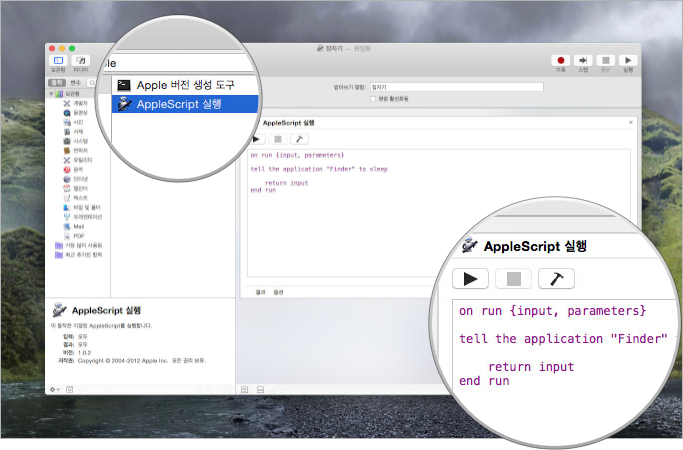Viewport: 683px width, 450px height.
Task: Click the 받아쓰기 명령 text field containing 잠자기
Action: (x=456, y=87)
